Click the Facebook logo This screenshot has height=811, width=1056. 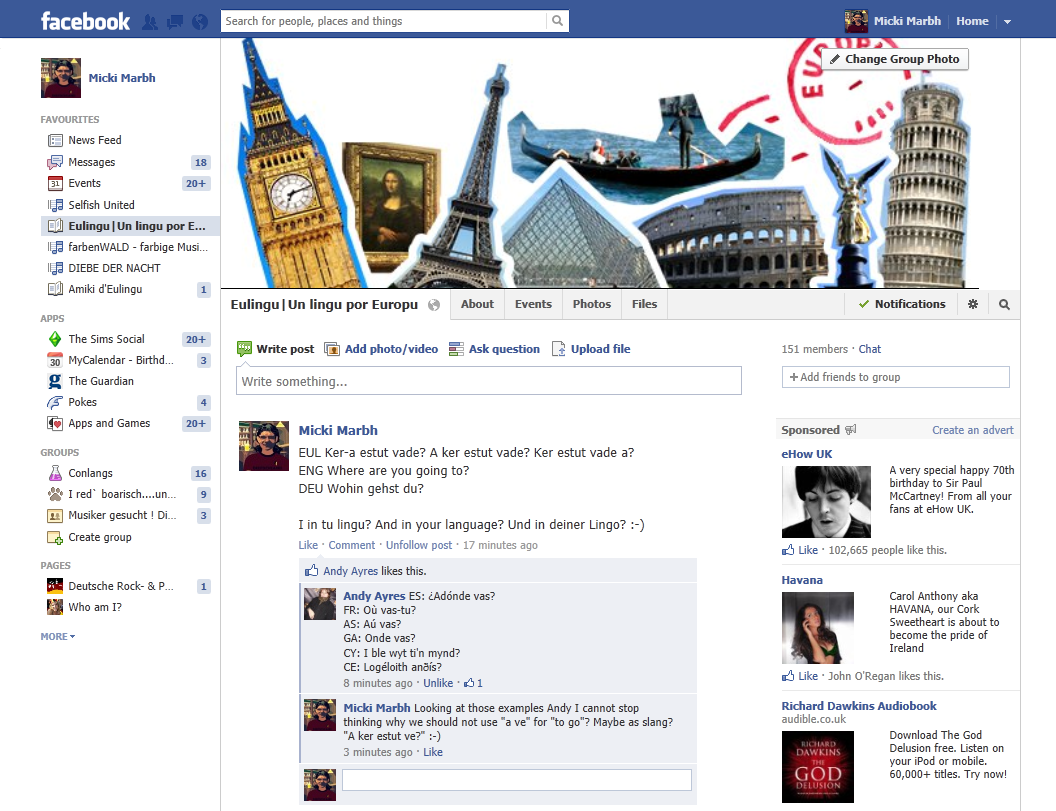coord(86,22)
